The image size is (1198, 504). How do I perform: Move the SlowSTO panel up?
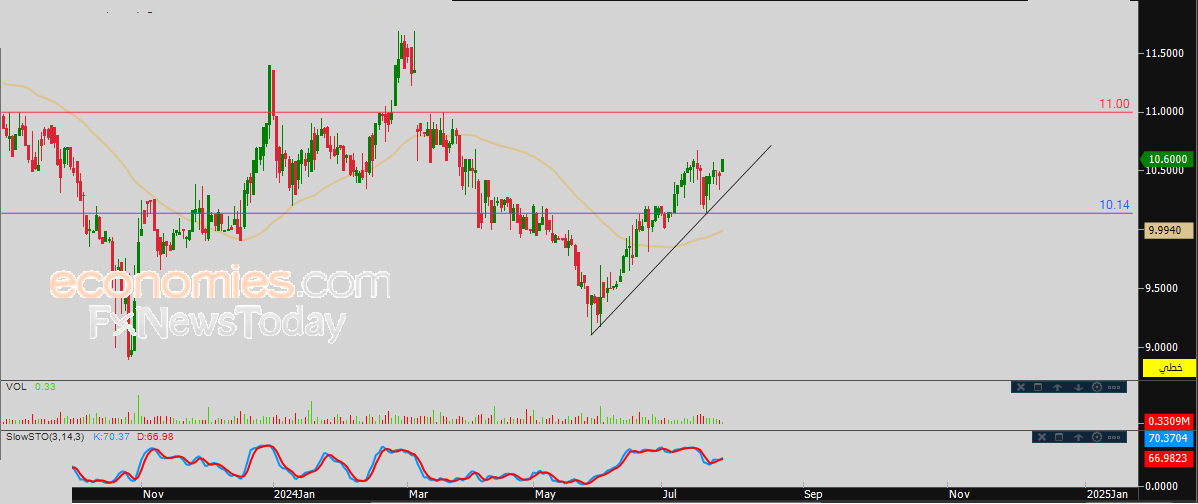1078,437
